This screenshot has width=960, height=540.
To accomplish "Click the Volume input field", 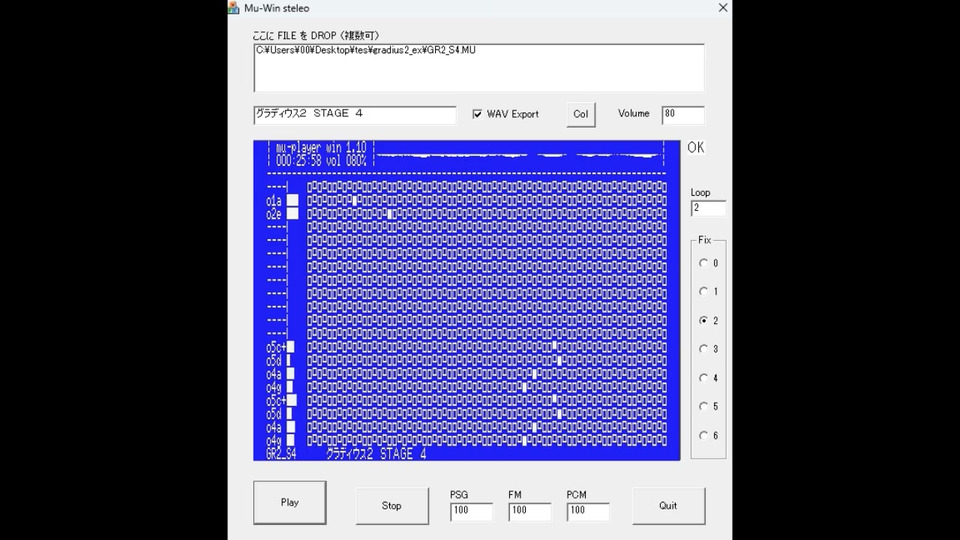I will (x=683, y=114).
